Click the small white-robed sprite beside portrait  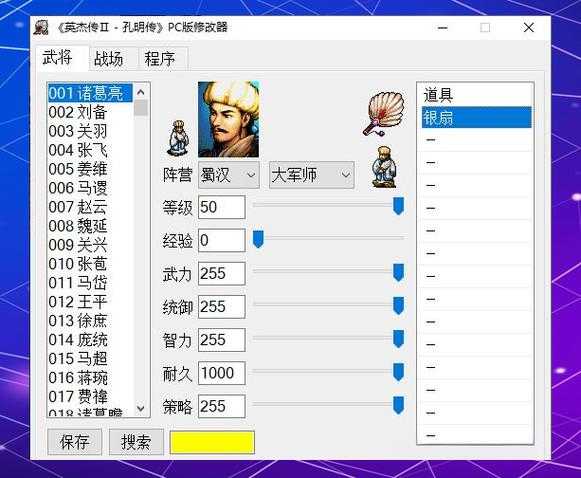pos(179,137)
